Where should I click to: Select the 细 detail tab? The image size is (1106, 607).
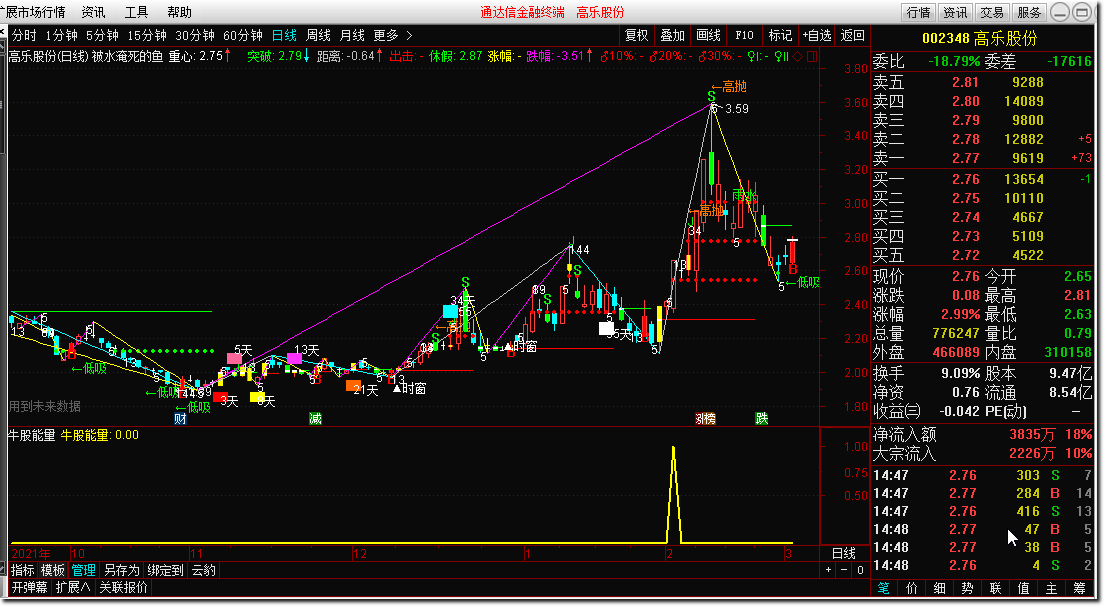pos(940,588)
